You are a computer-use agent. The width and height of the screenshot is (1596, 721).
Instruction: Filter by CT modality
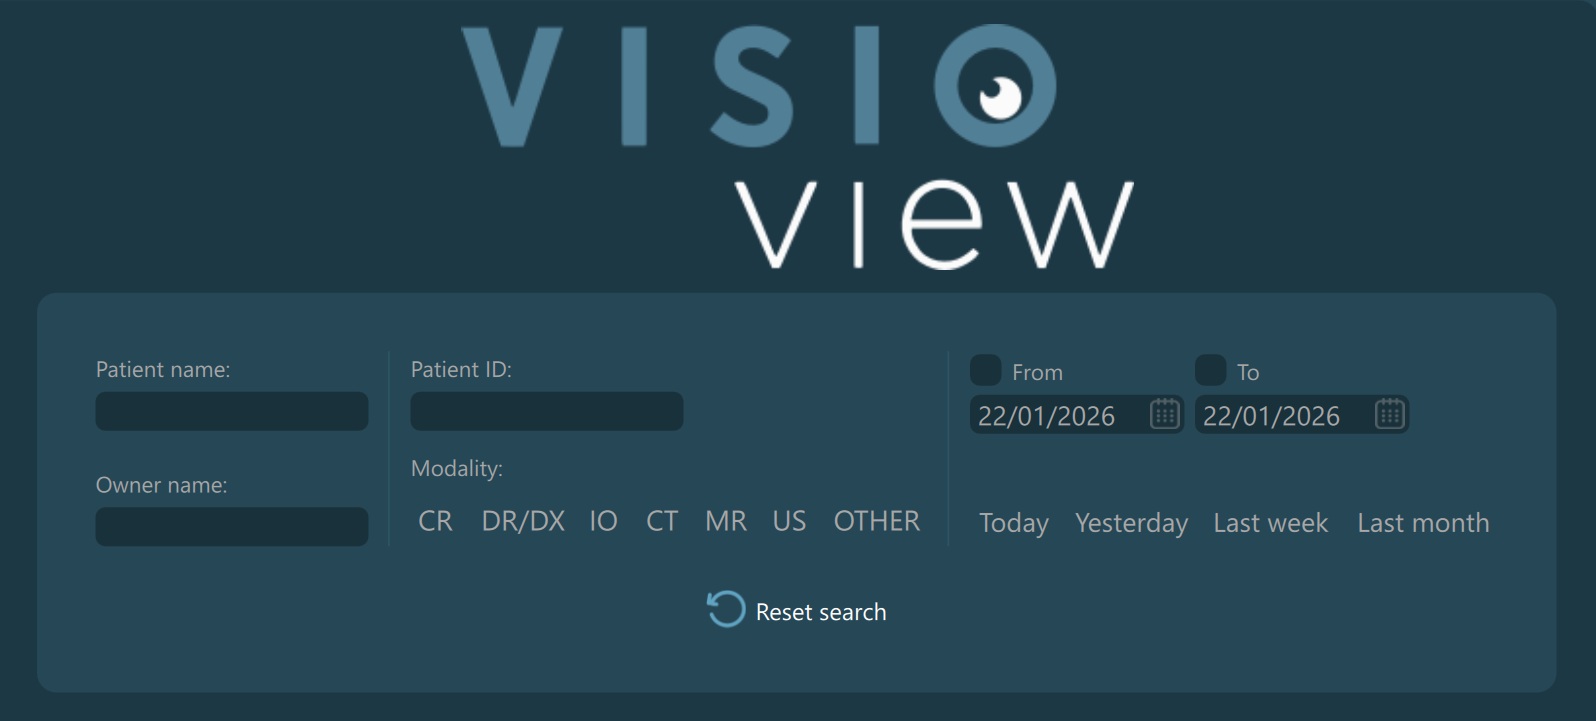[x=662, y=521]
